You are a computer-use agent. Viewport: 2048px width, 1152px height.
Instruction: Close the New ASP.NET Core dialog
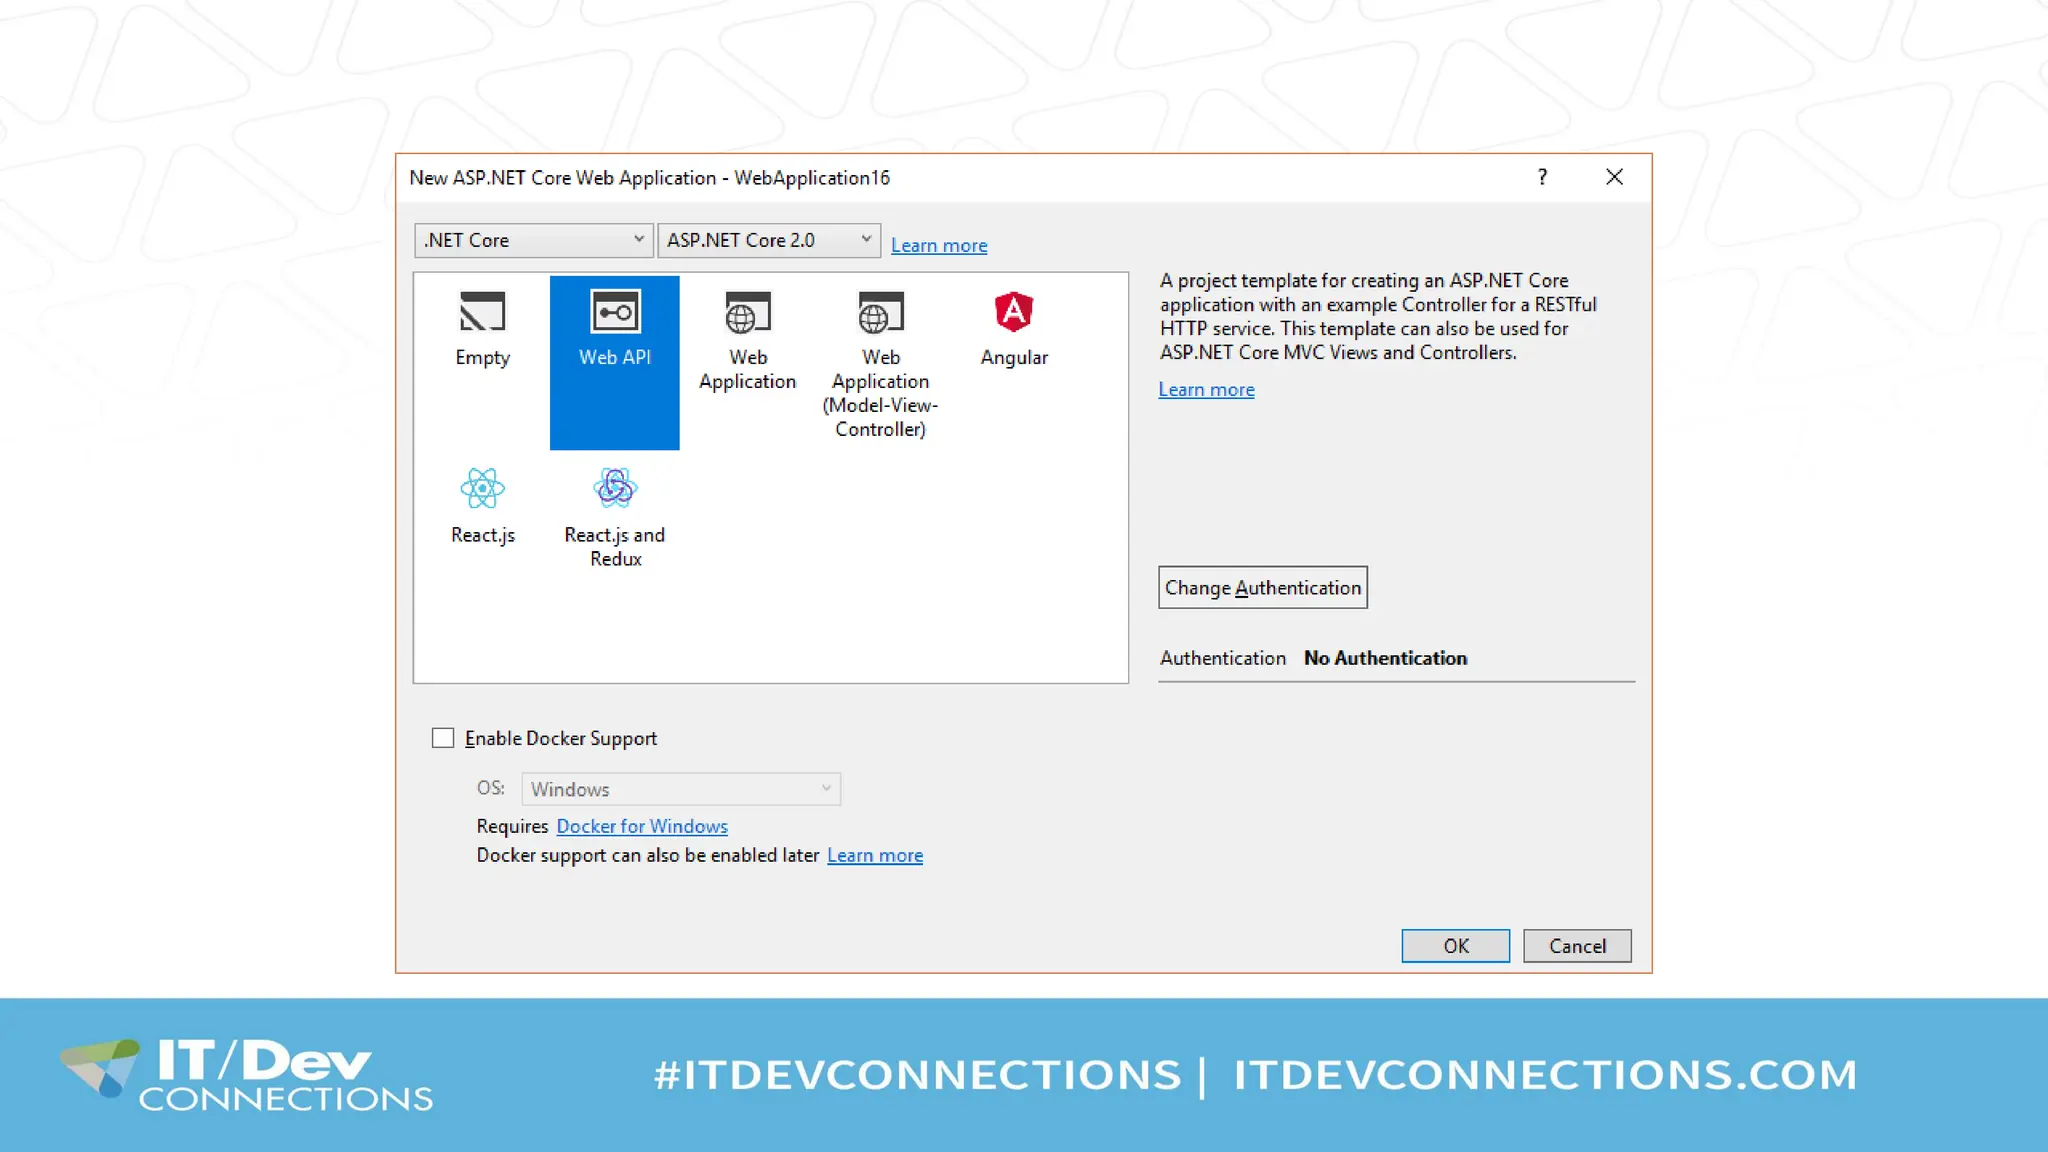tap(1614, 177)
